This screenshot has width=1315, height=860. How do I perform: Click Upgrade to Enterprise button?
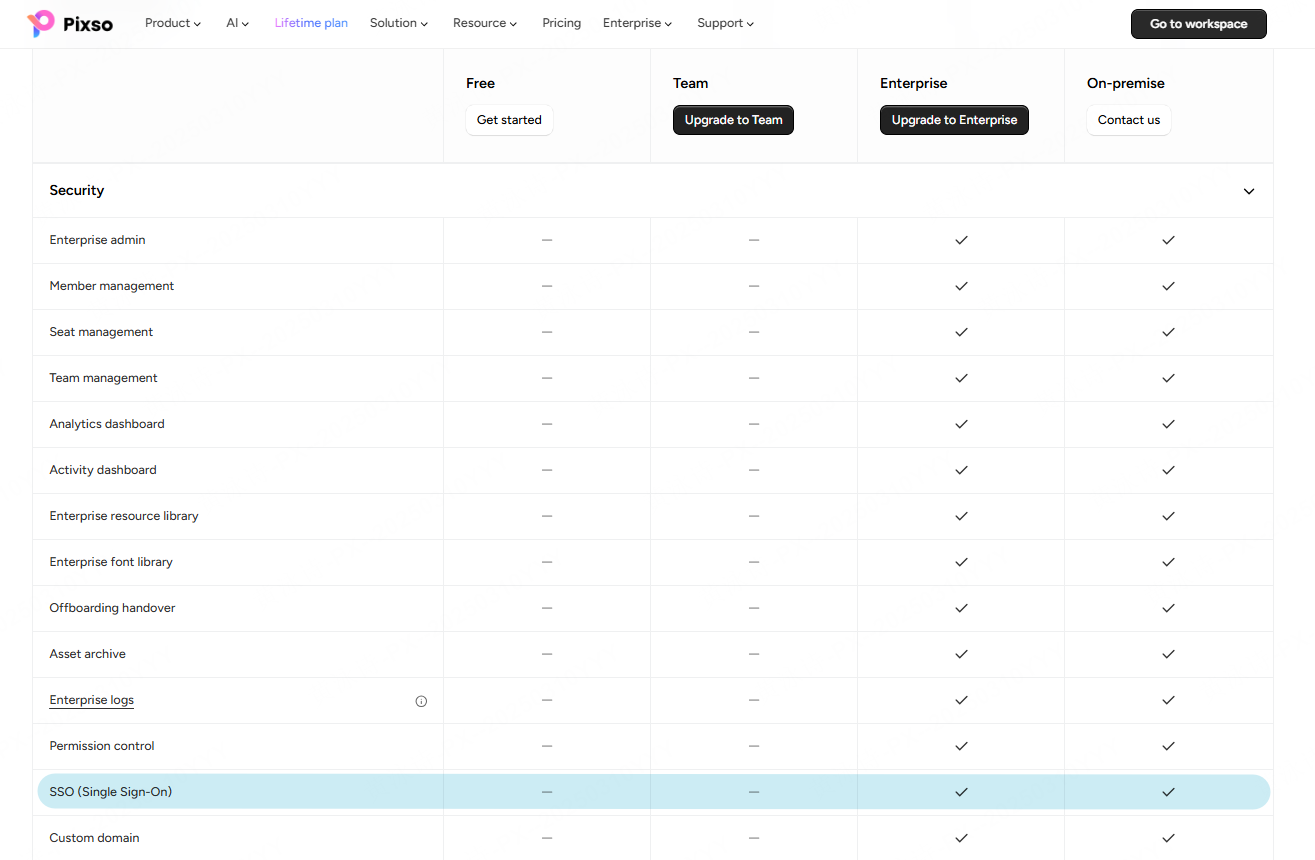[x=954, y=120]
